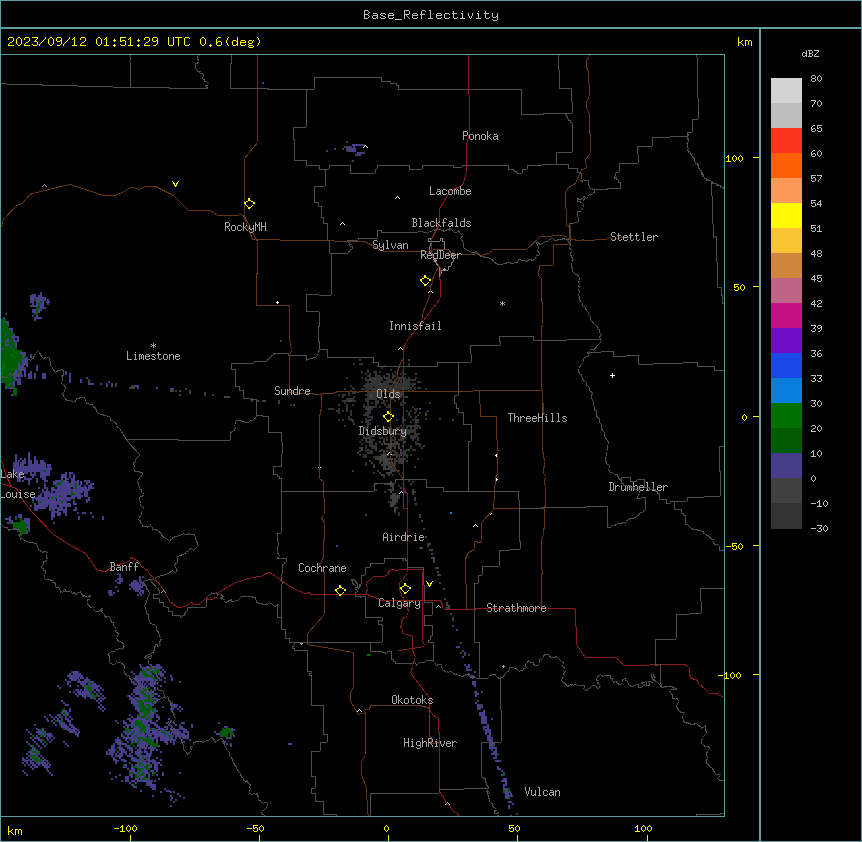The image size is (862, 842).
Task: Click the dBZ legend heading
Action: pyautogui.click(x=810, y=53)
